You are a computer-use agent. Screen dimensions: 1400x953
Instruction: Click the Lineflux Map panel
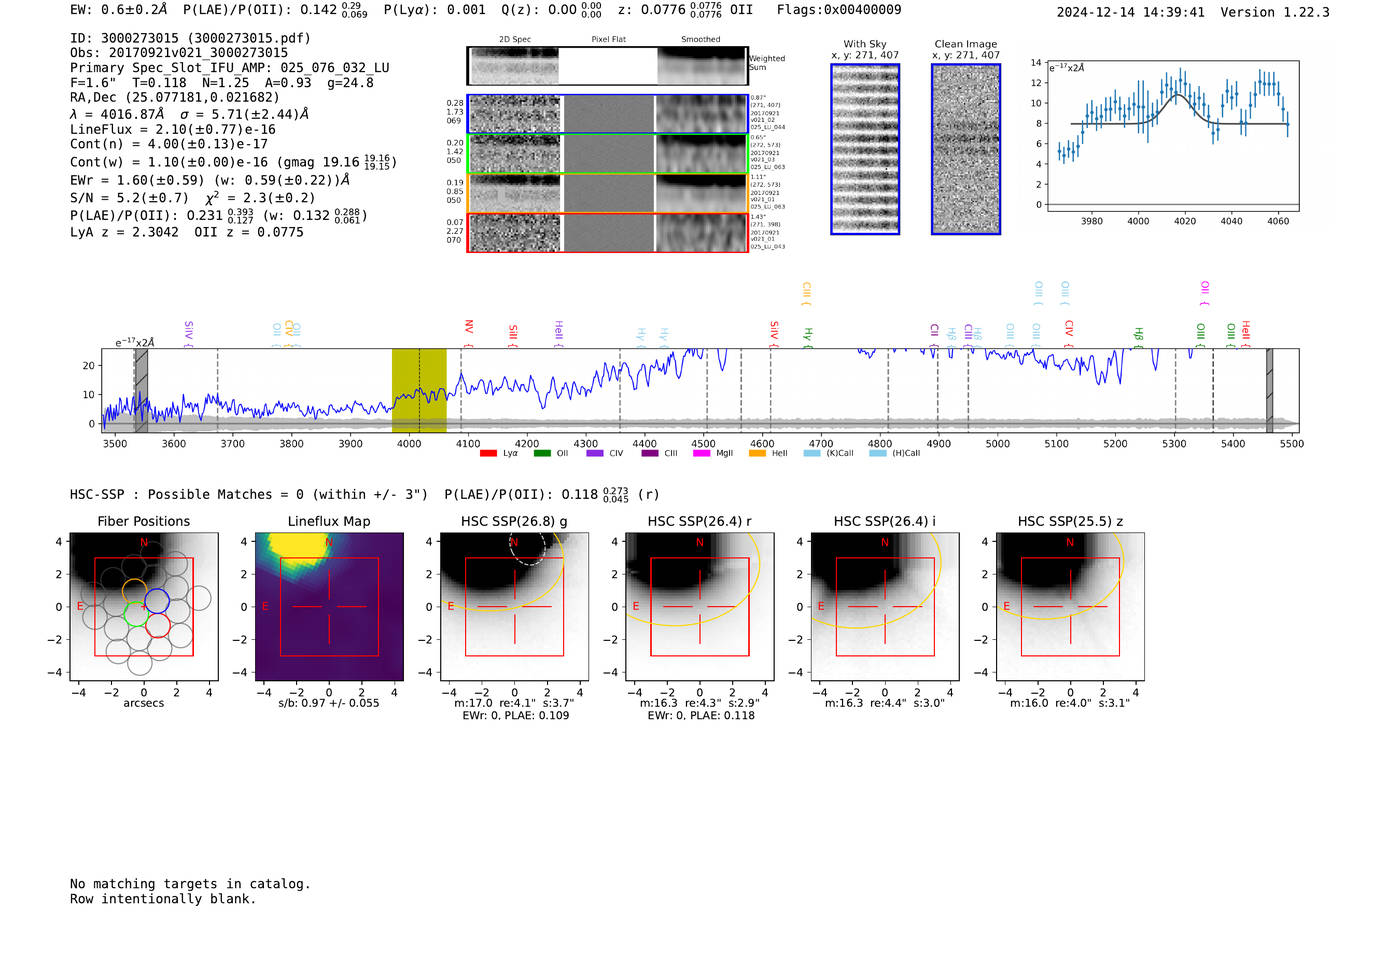click(x=329, y=607)
